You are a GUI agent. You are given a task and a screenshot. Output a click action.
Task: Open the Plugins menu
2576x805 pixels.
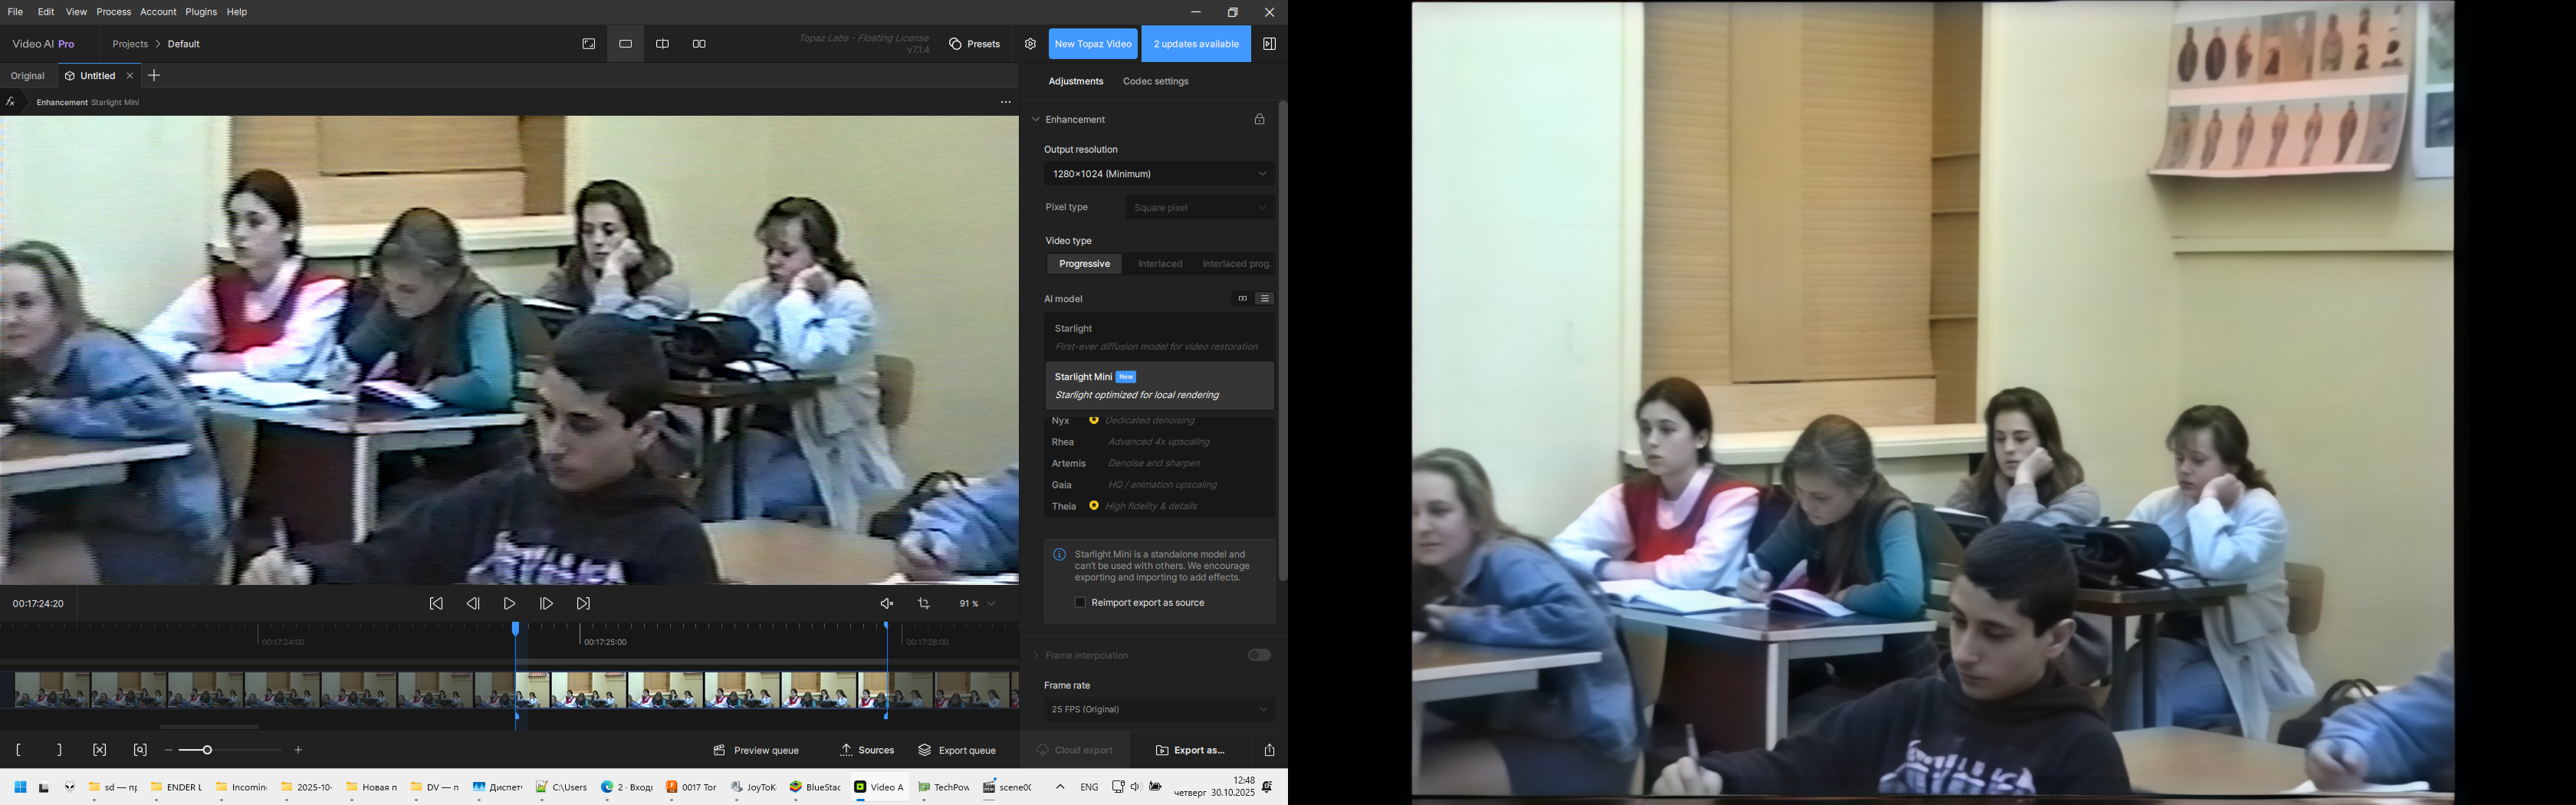tap(201, 12)
